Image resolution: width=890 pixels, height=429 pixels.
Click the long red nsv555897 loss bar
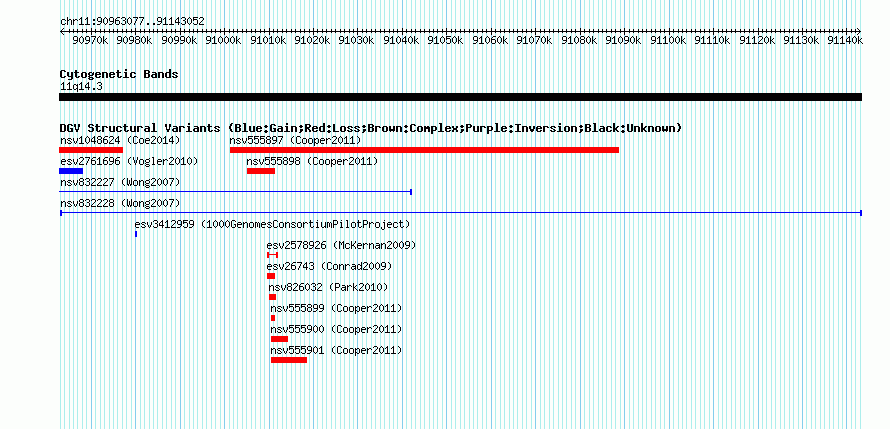424,150
